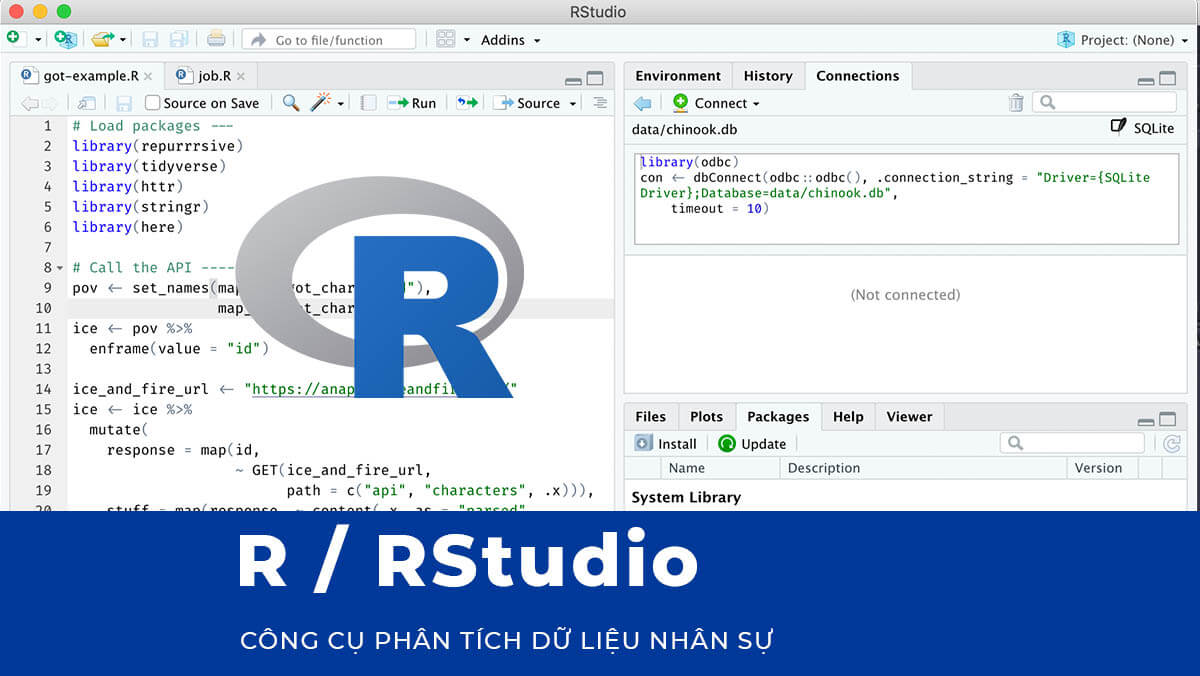The image size is (1200, 676).
Task: Open the Source button dropdown arrow
Action: [572, 102]
